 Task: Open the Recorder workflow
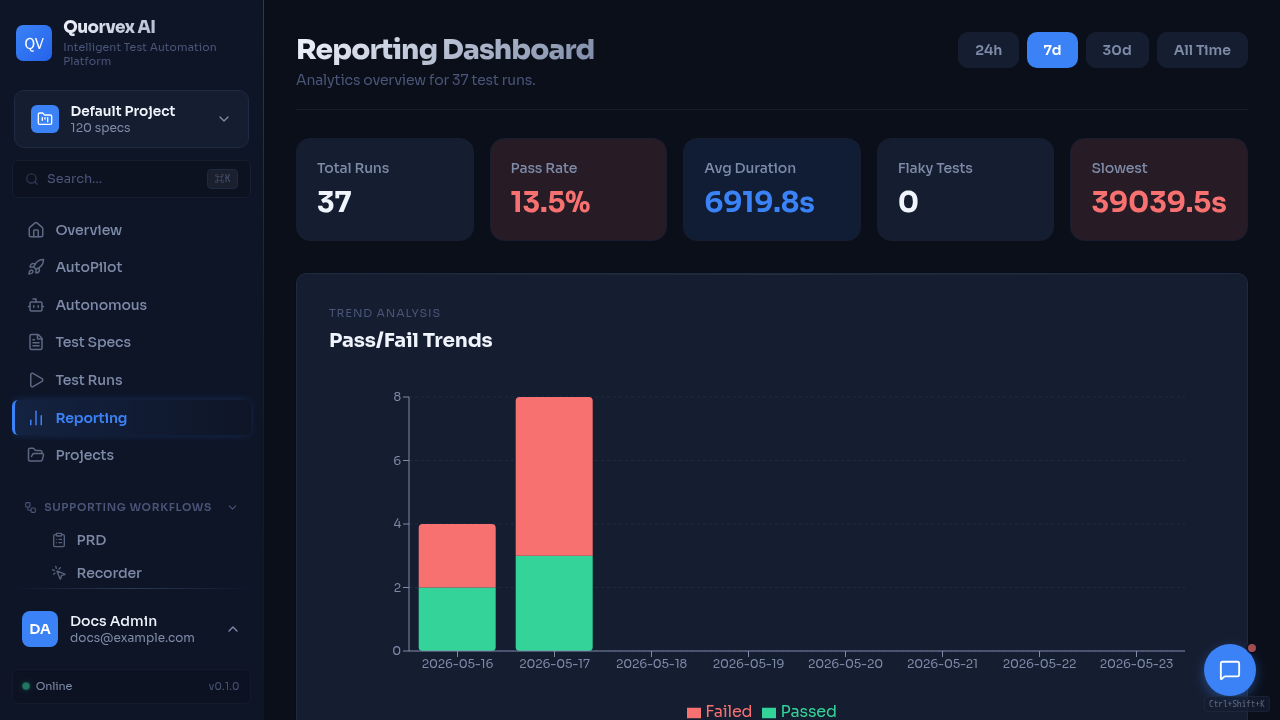[144, 573]
